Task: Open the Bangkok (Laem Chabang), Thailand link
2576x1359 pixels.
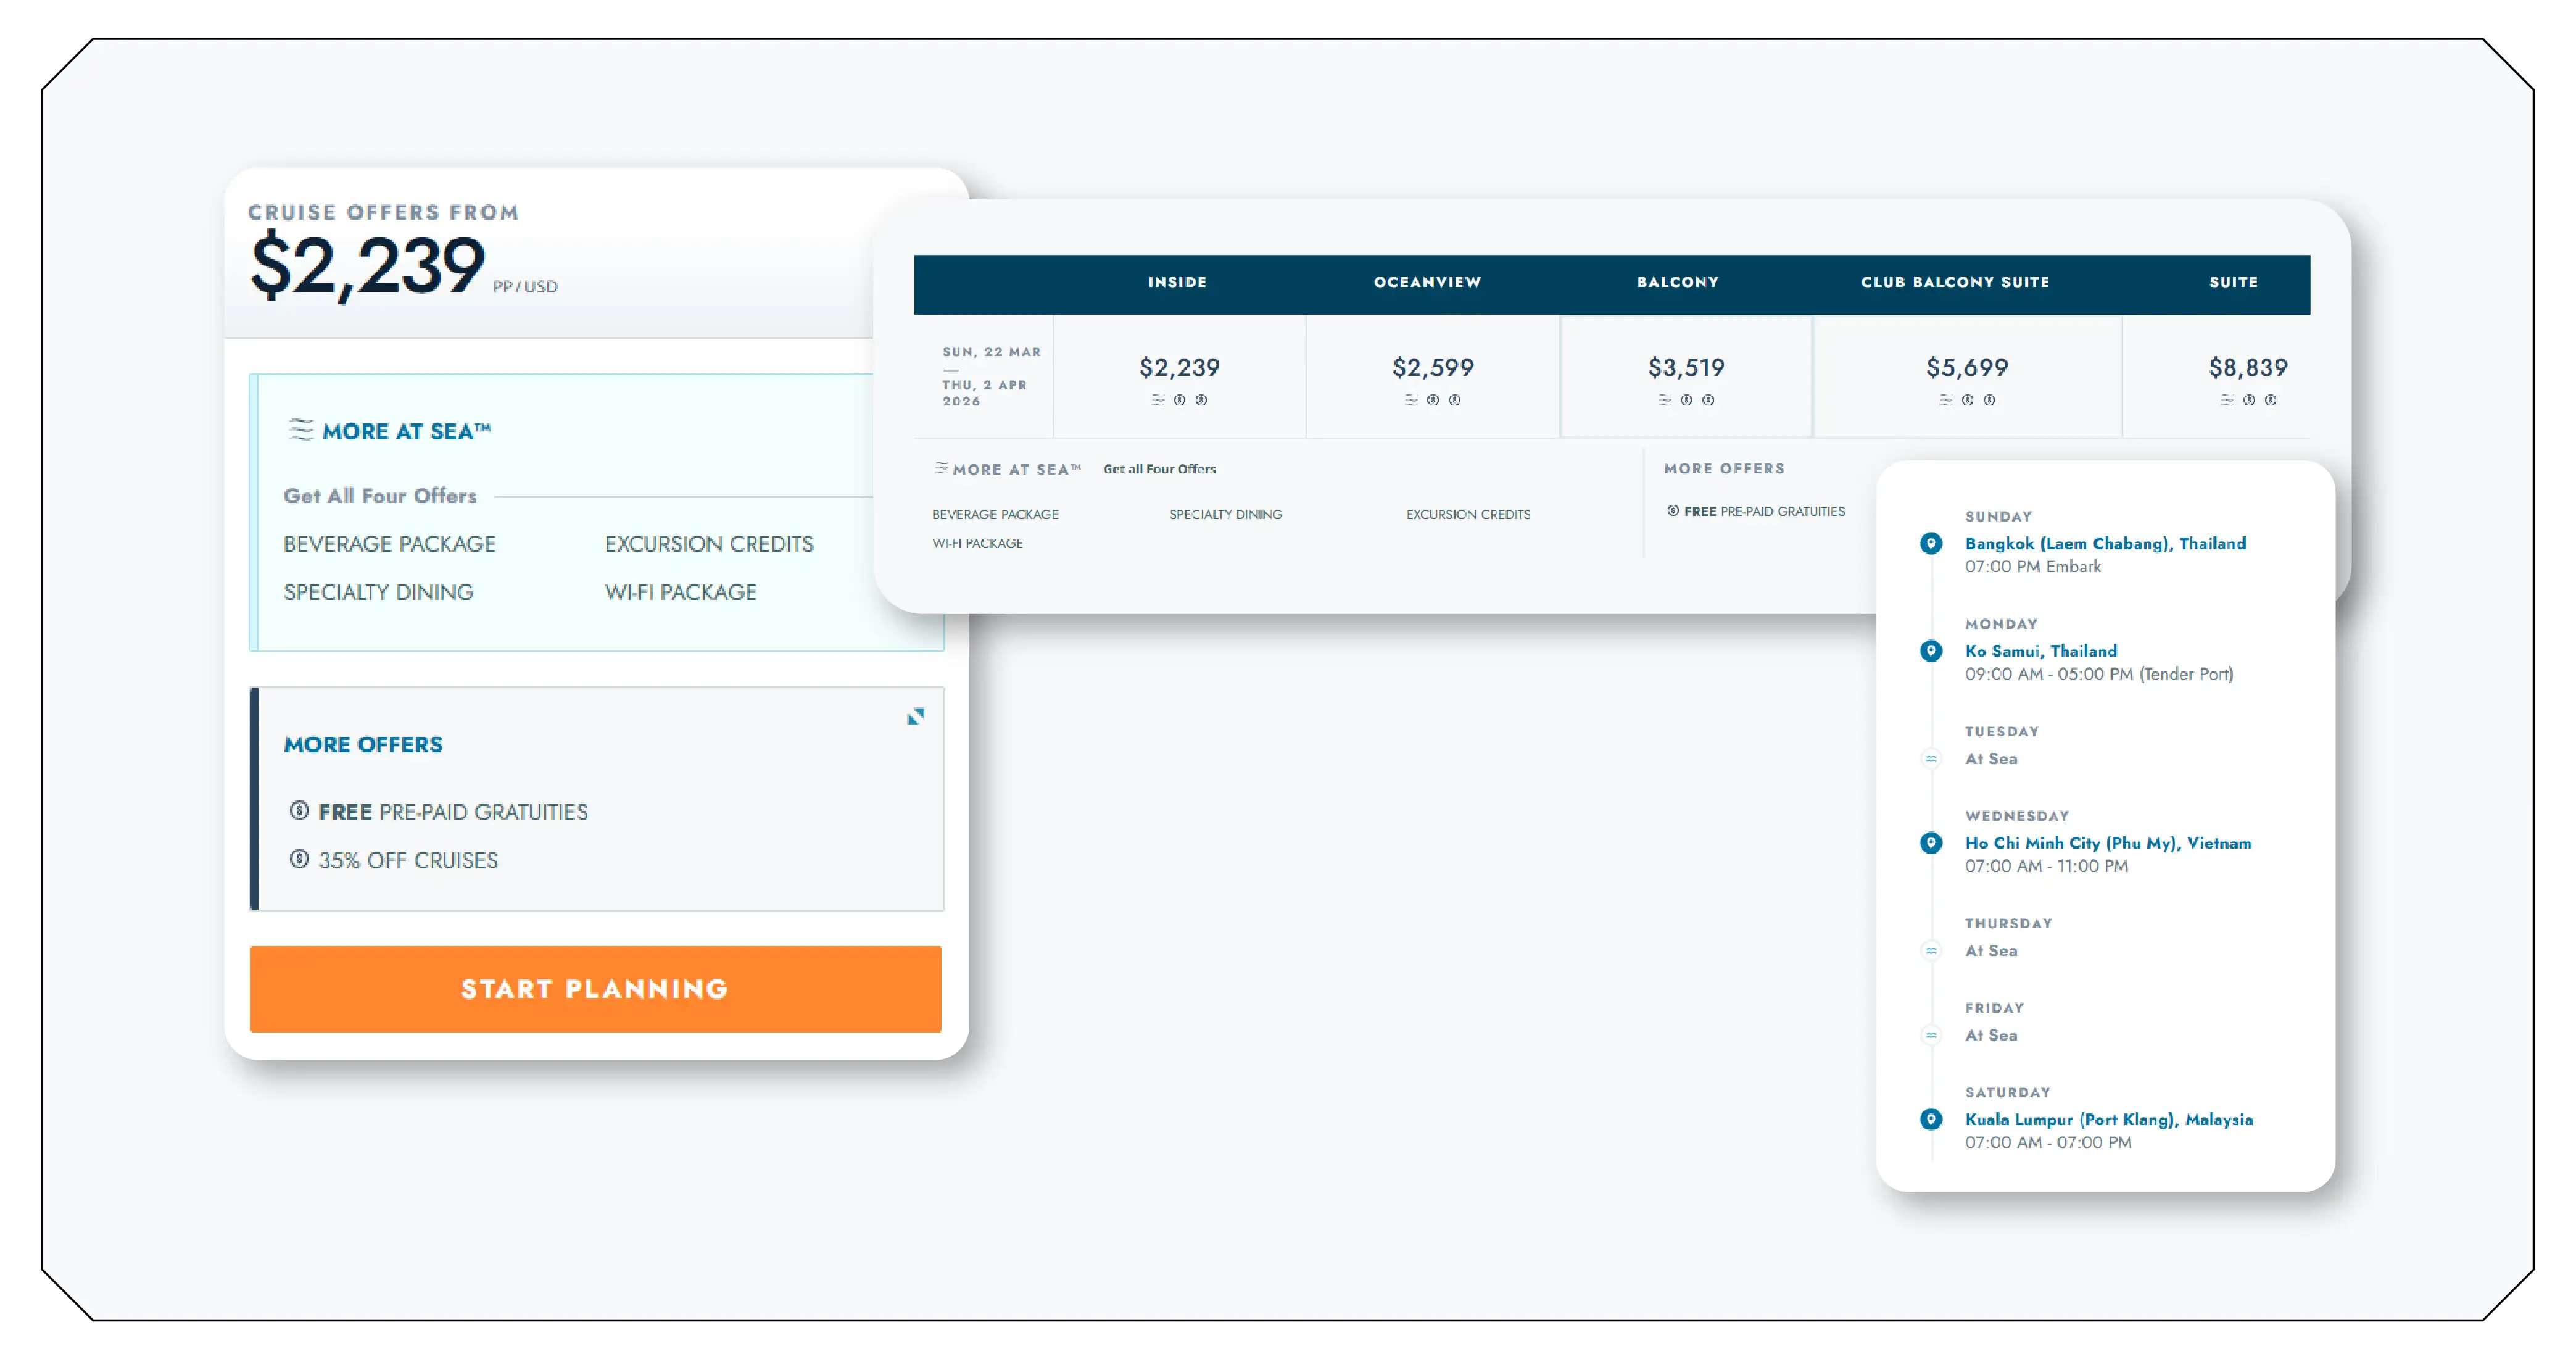Action: [2105, 543]
